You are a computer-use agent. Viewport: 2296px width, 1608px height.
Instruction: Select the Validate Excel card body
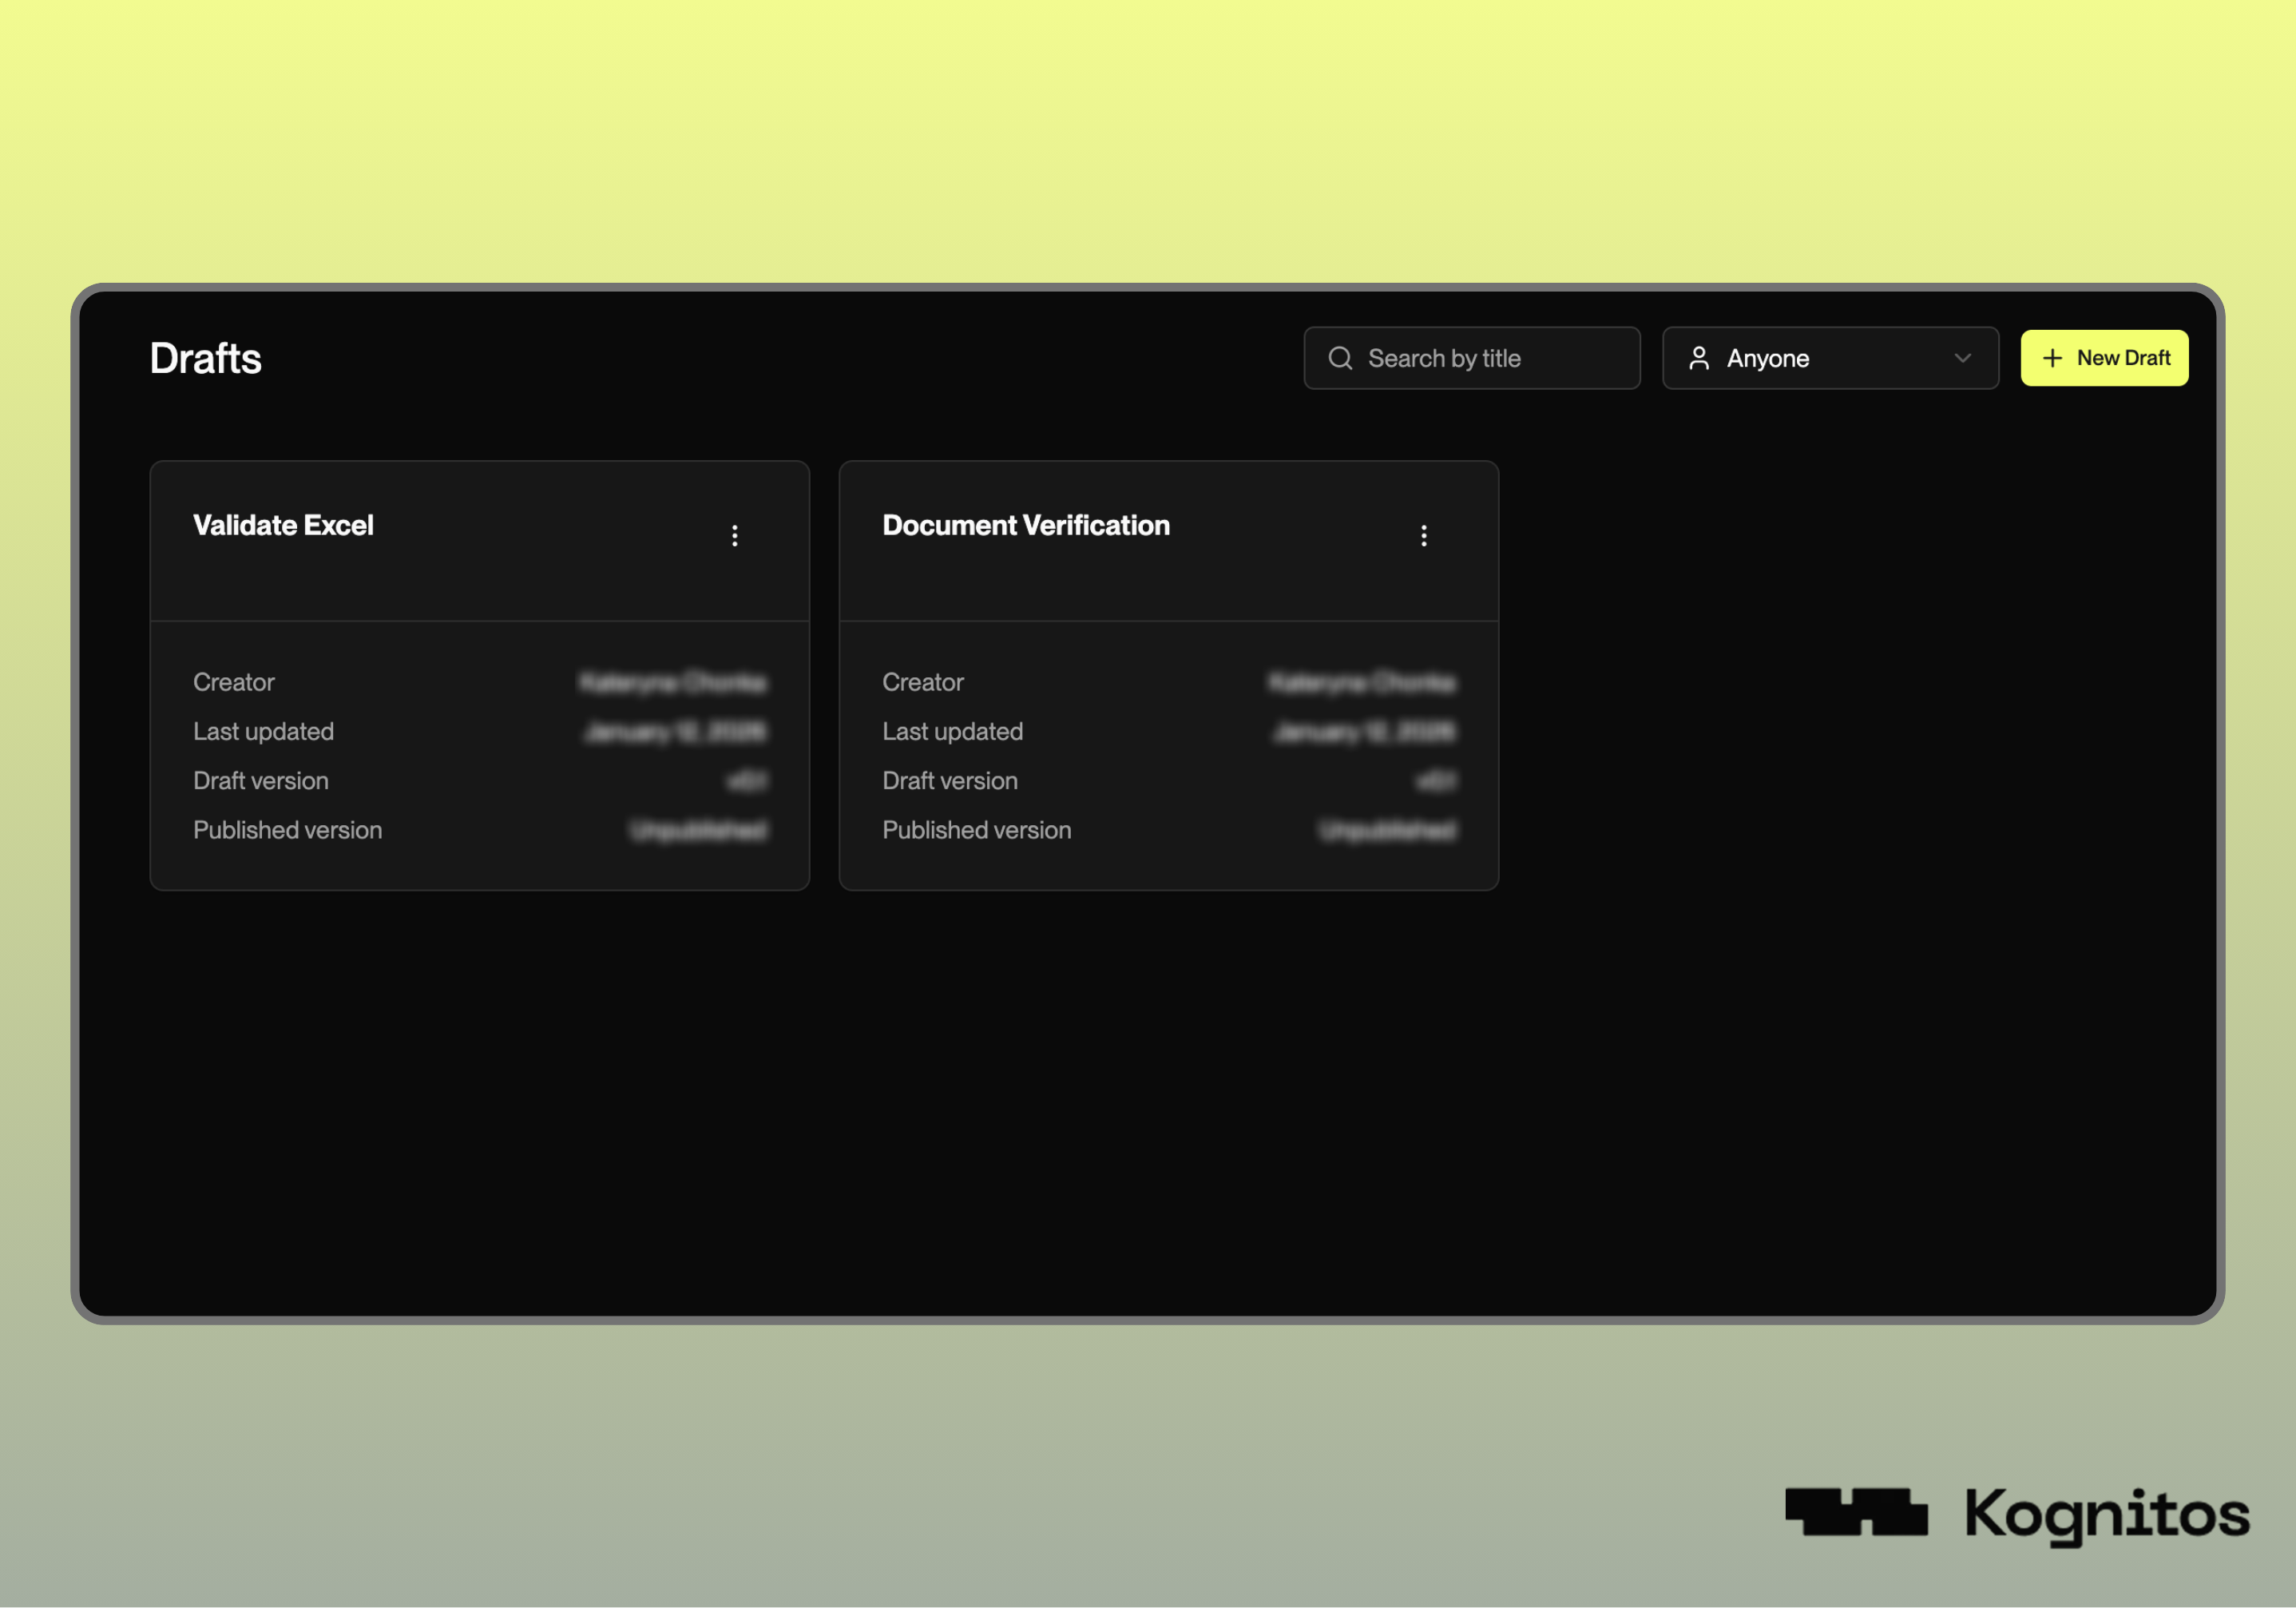(479, 755)
